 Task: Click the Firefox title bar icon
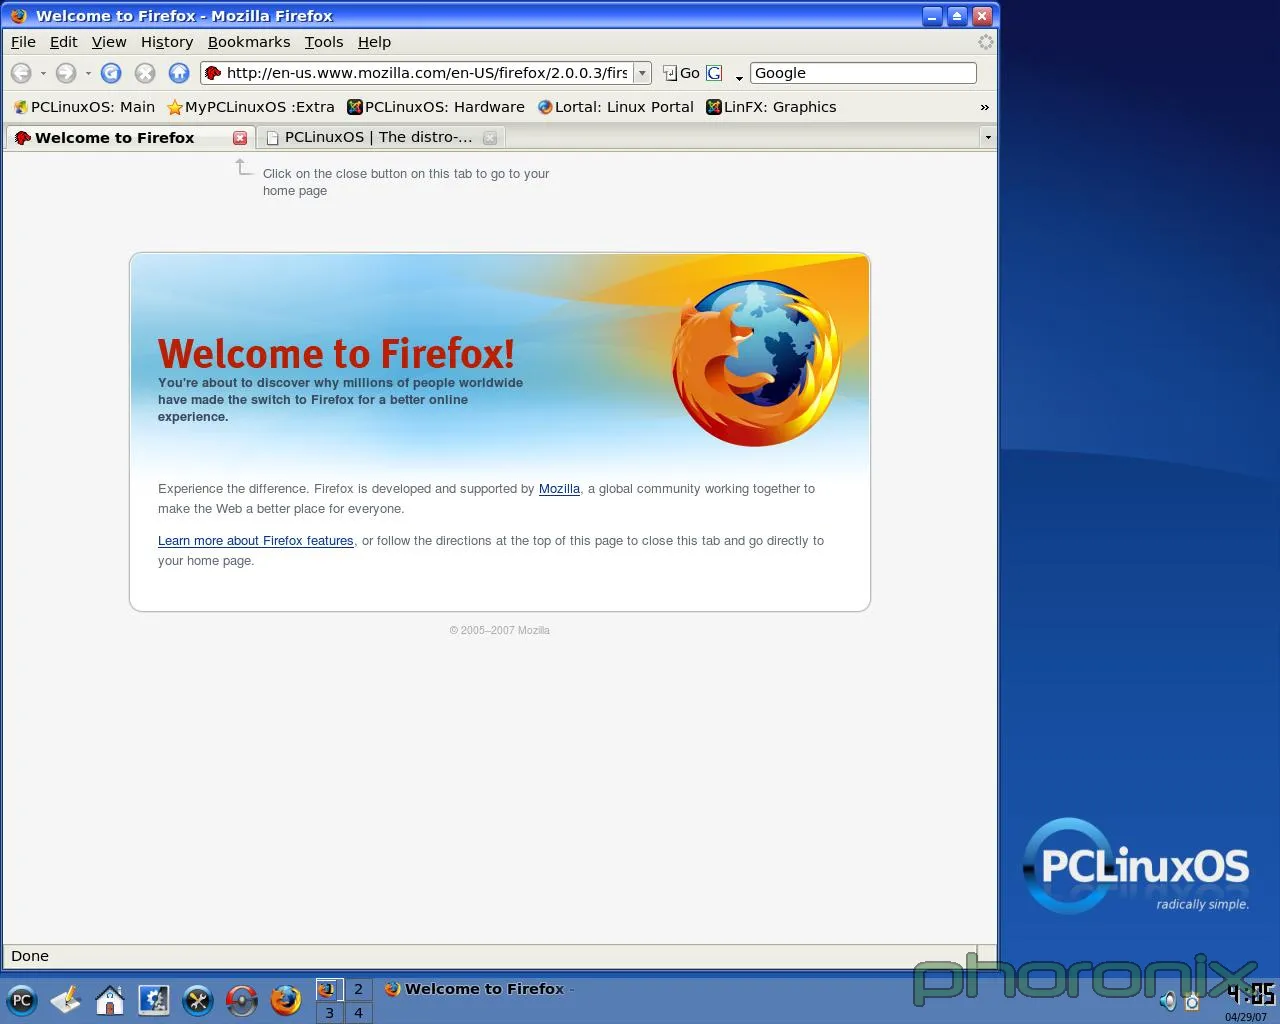click(x=18, y=16)
